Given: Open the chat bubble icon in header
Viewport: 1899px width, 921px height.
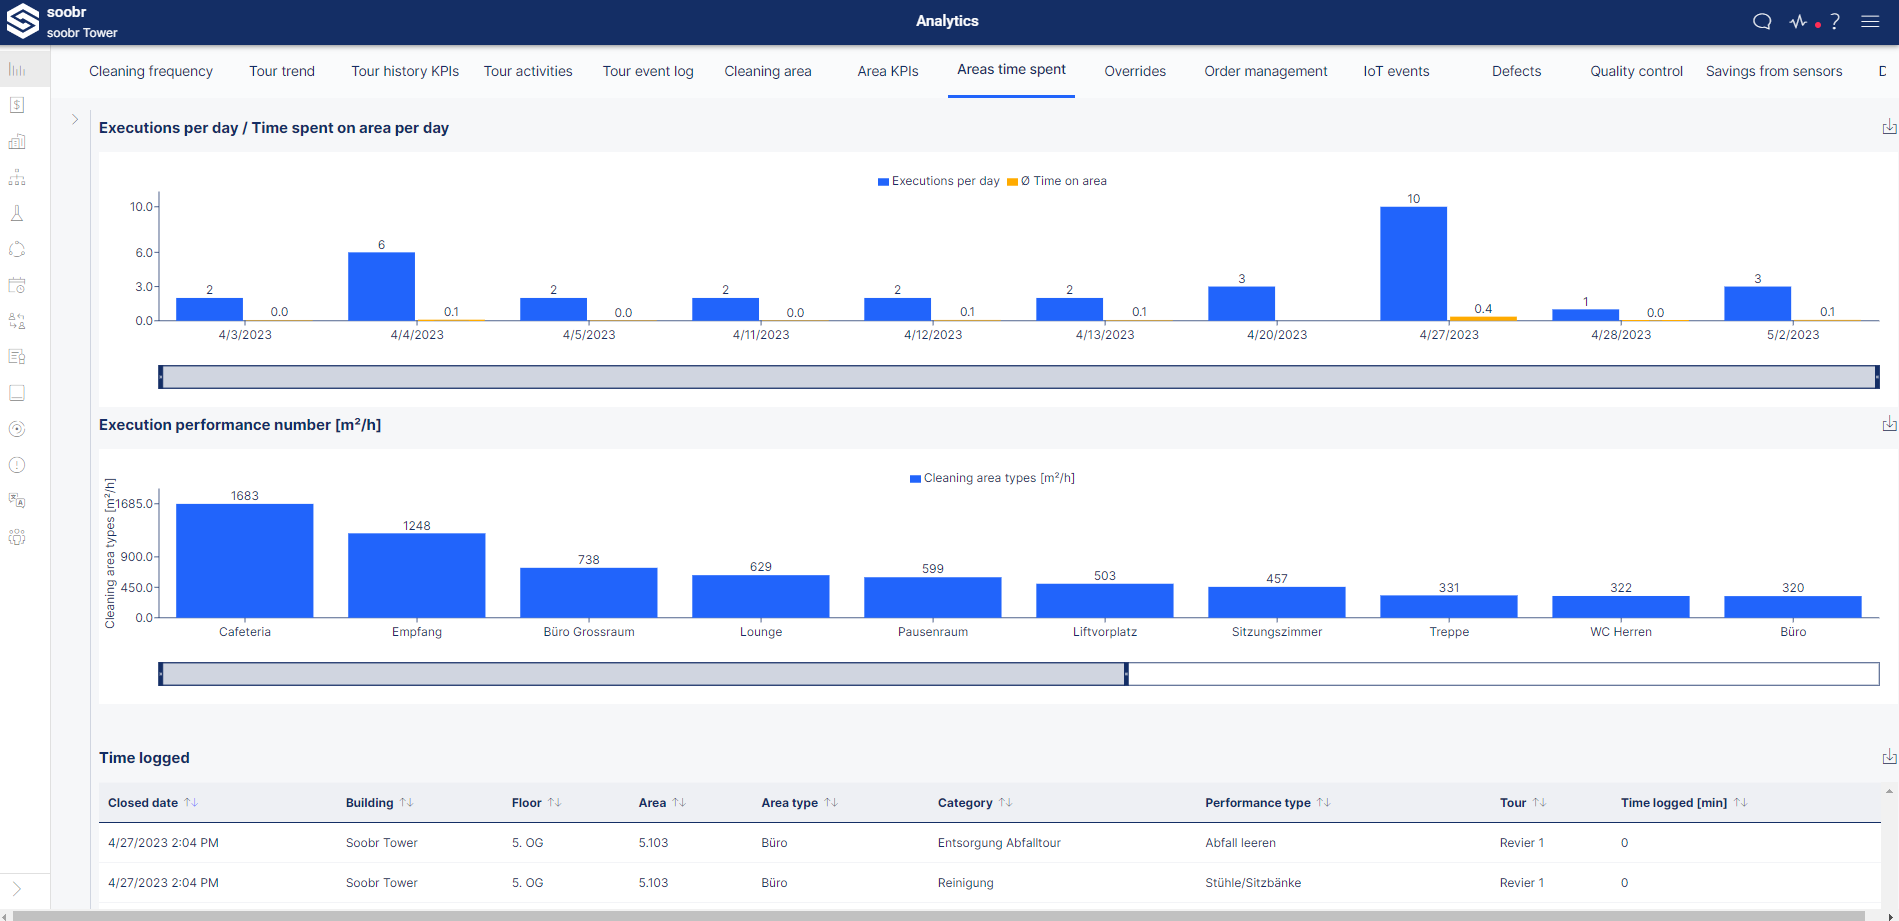Looking at the screenshot, I should [1762, 21].
